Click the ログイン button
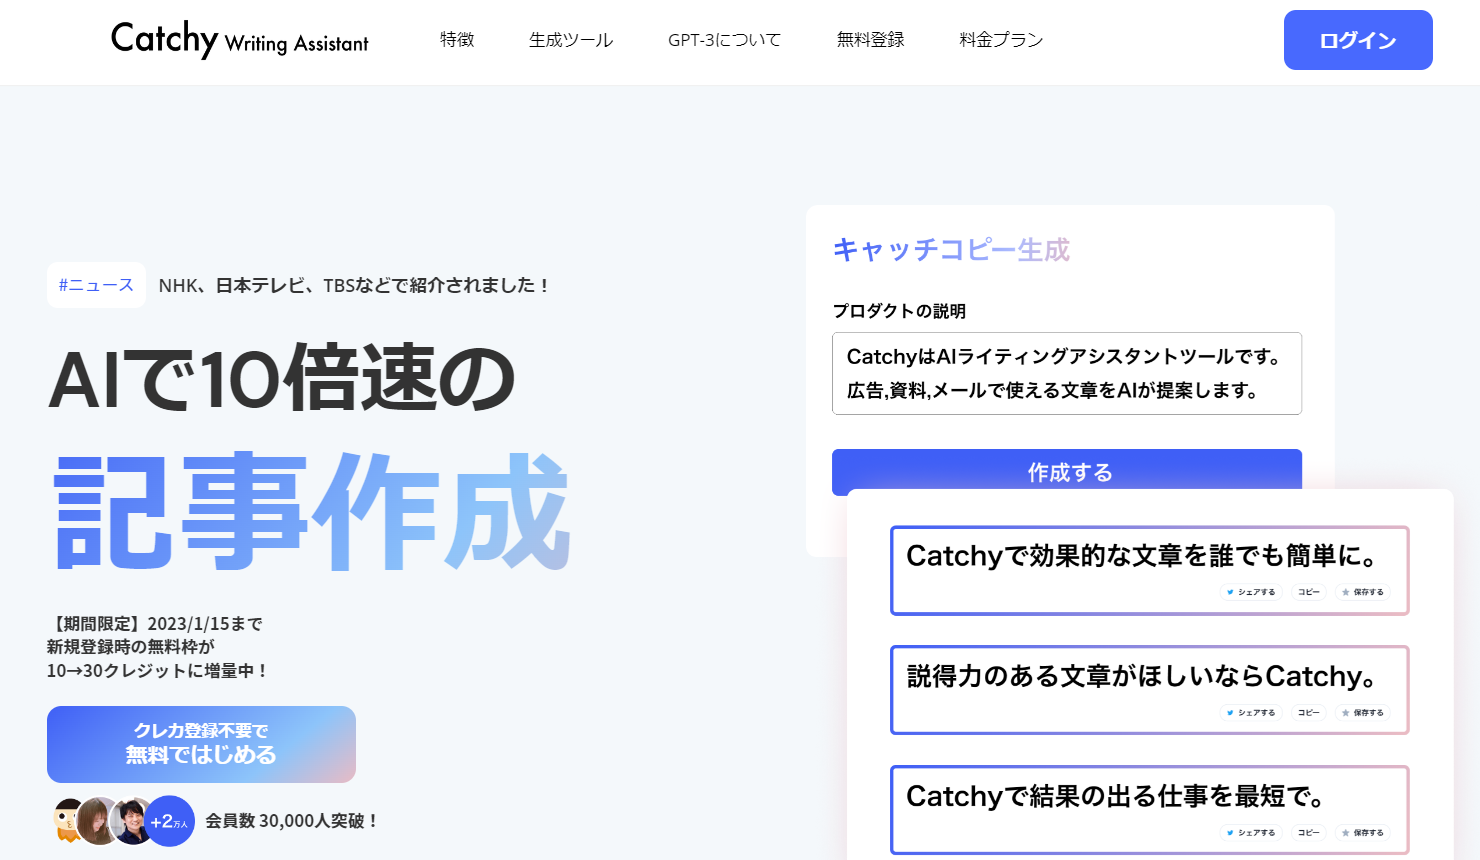The width and height of the screenshot is (1480, 860). [x=1358, y=40]
